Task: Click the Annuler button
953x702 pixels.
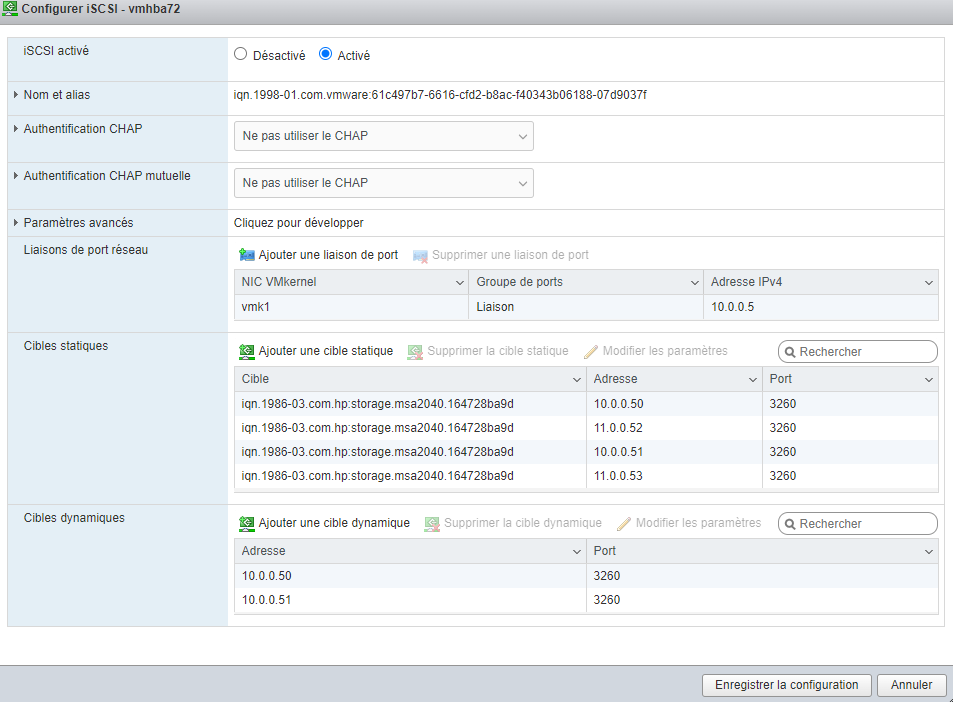Action: point(912,685)
